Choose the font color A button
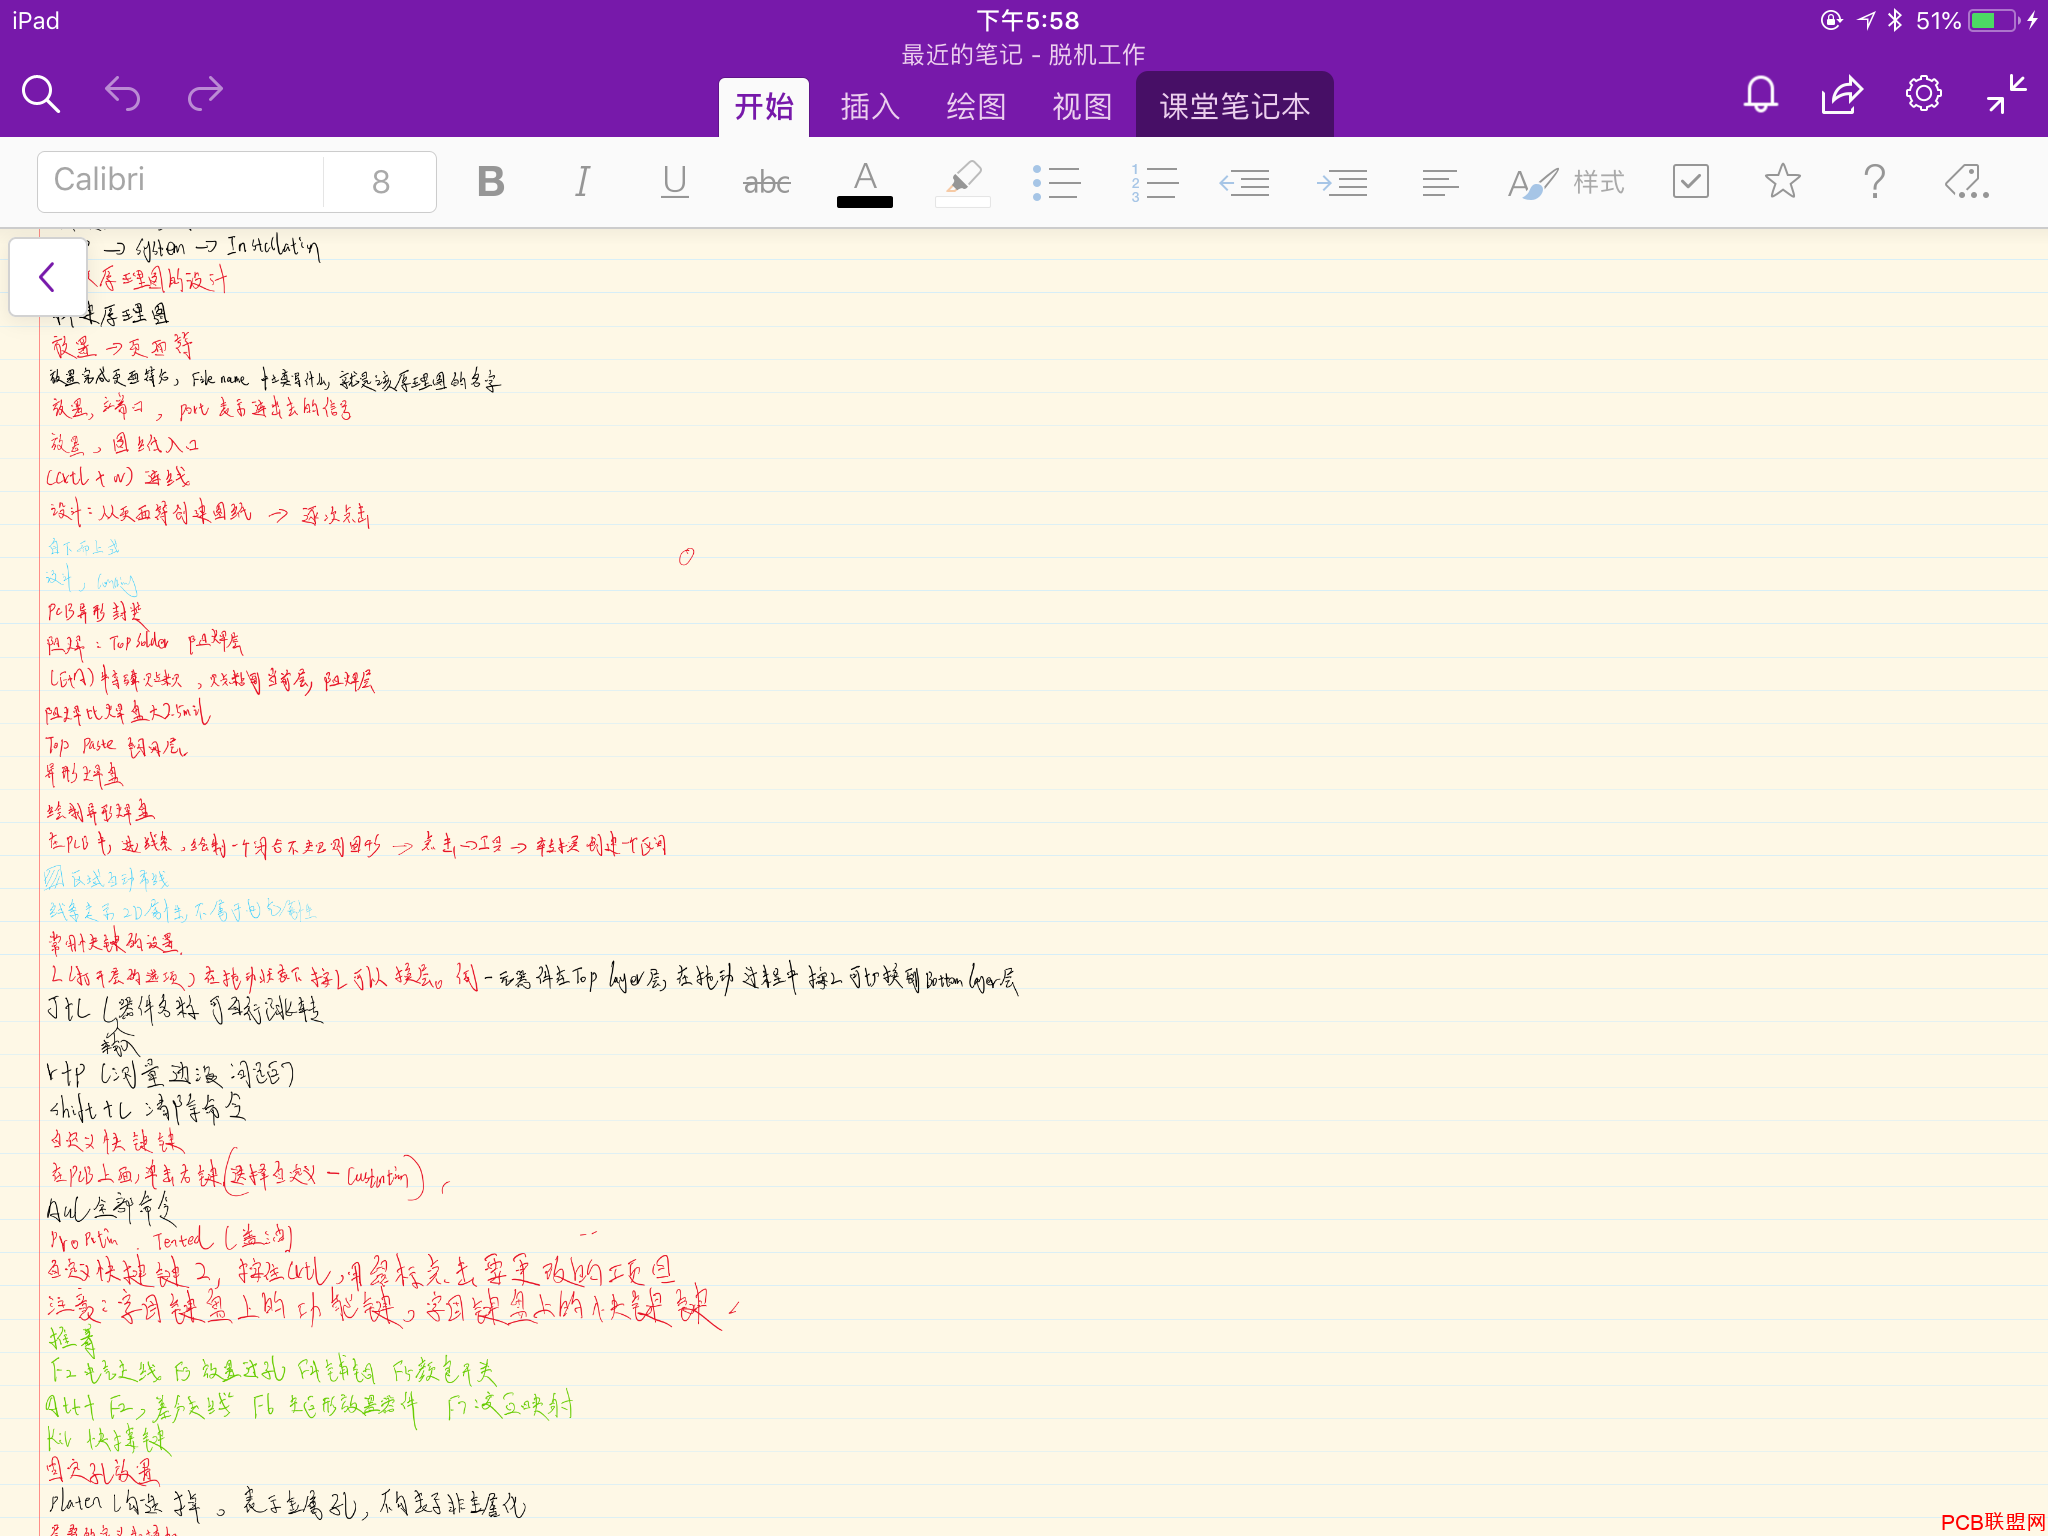This screenshot has height=1536, width=2048. (865, 183)
